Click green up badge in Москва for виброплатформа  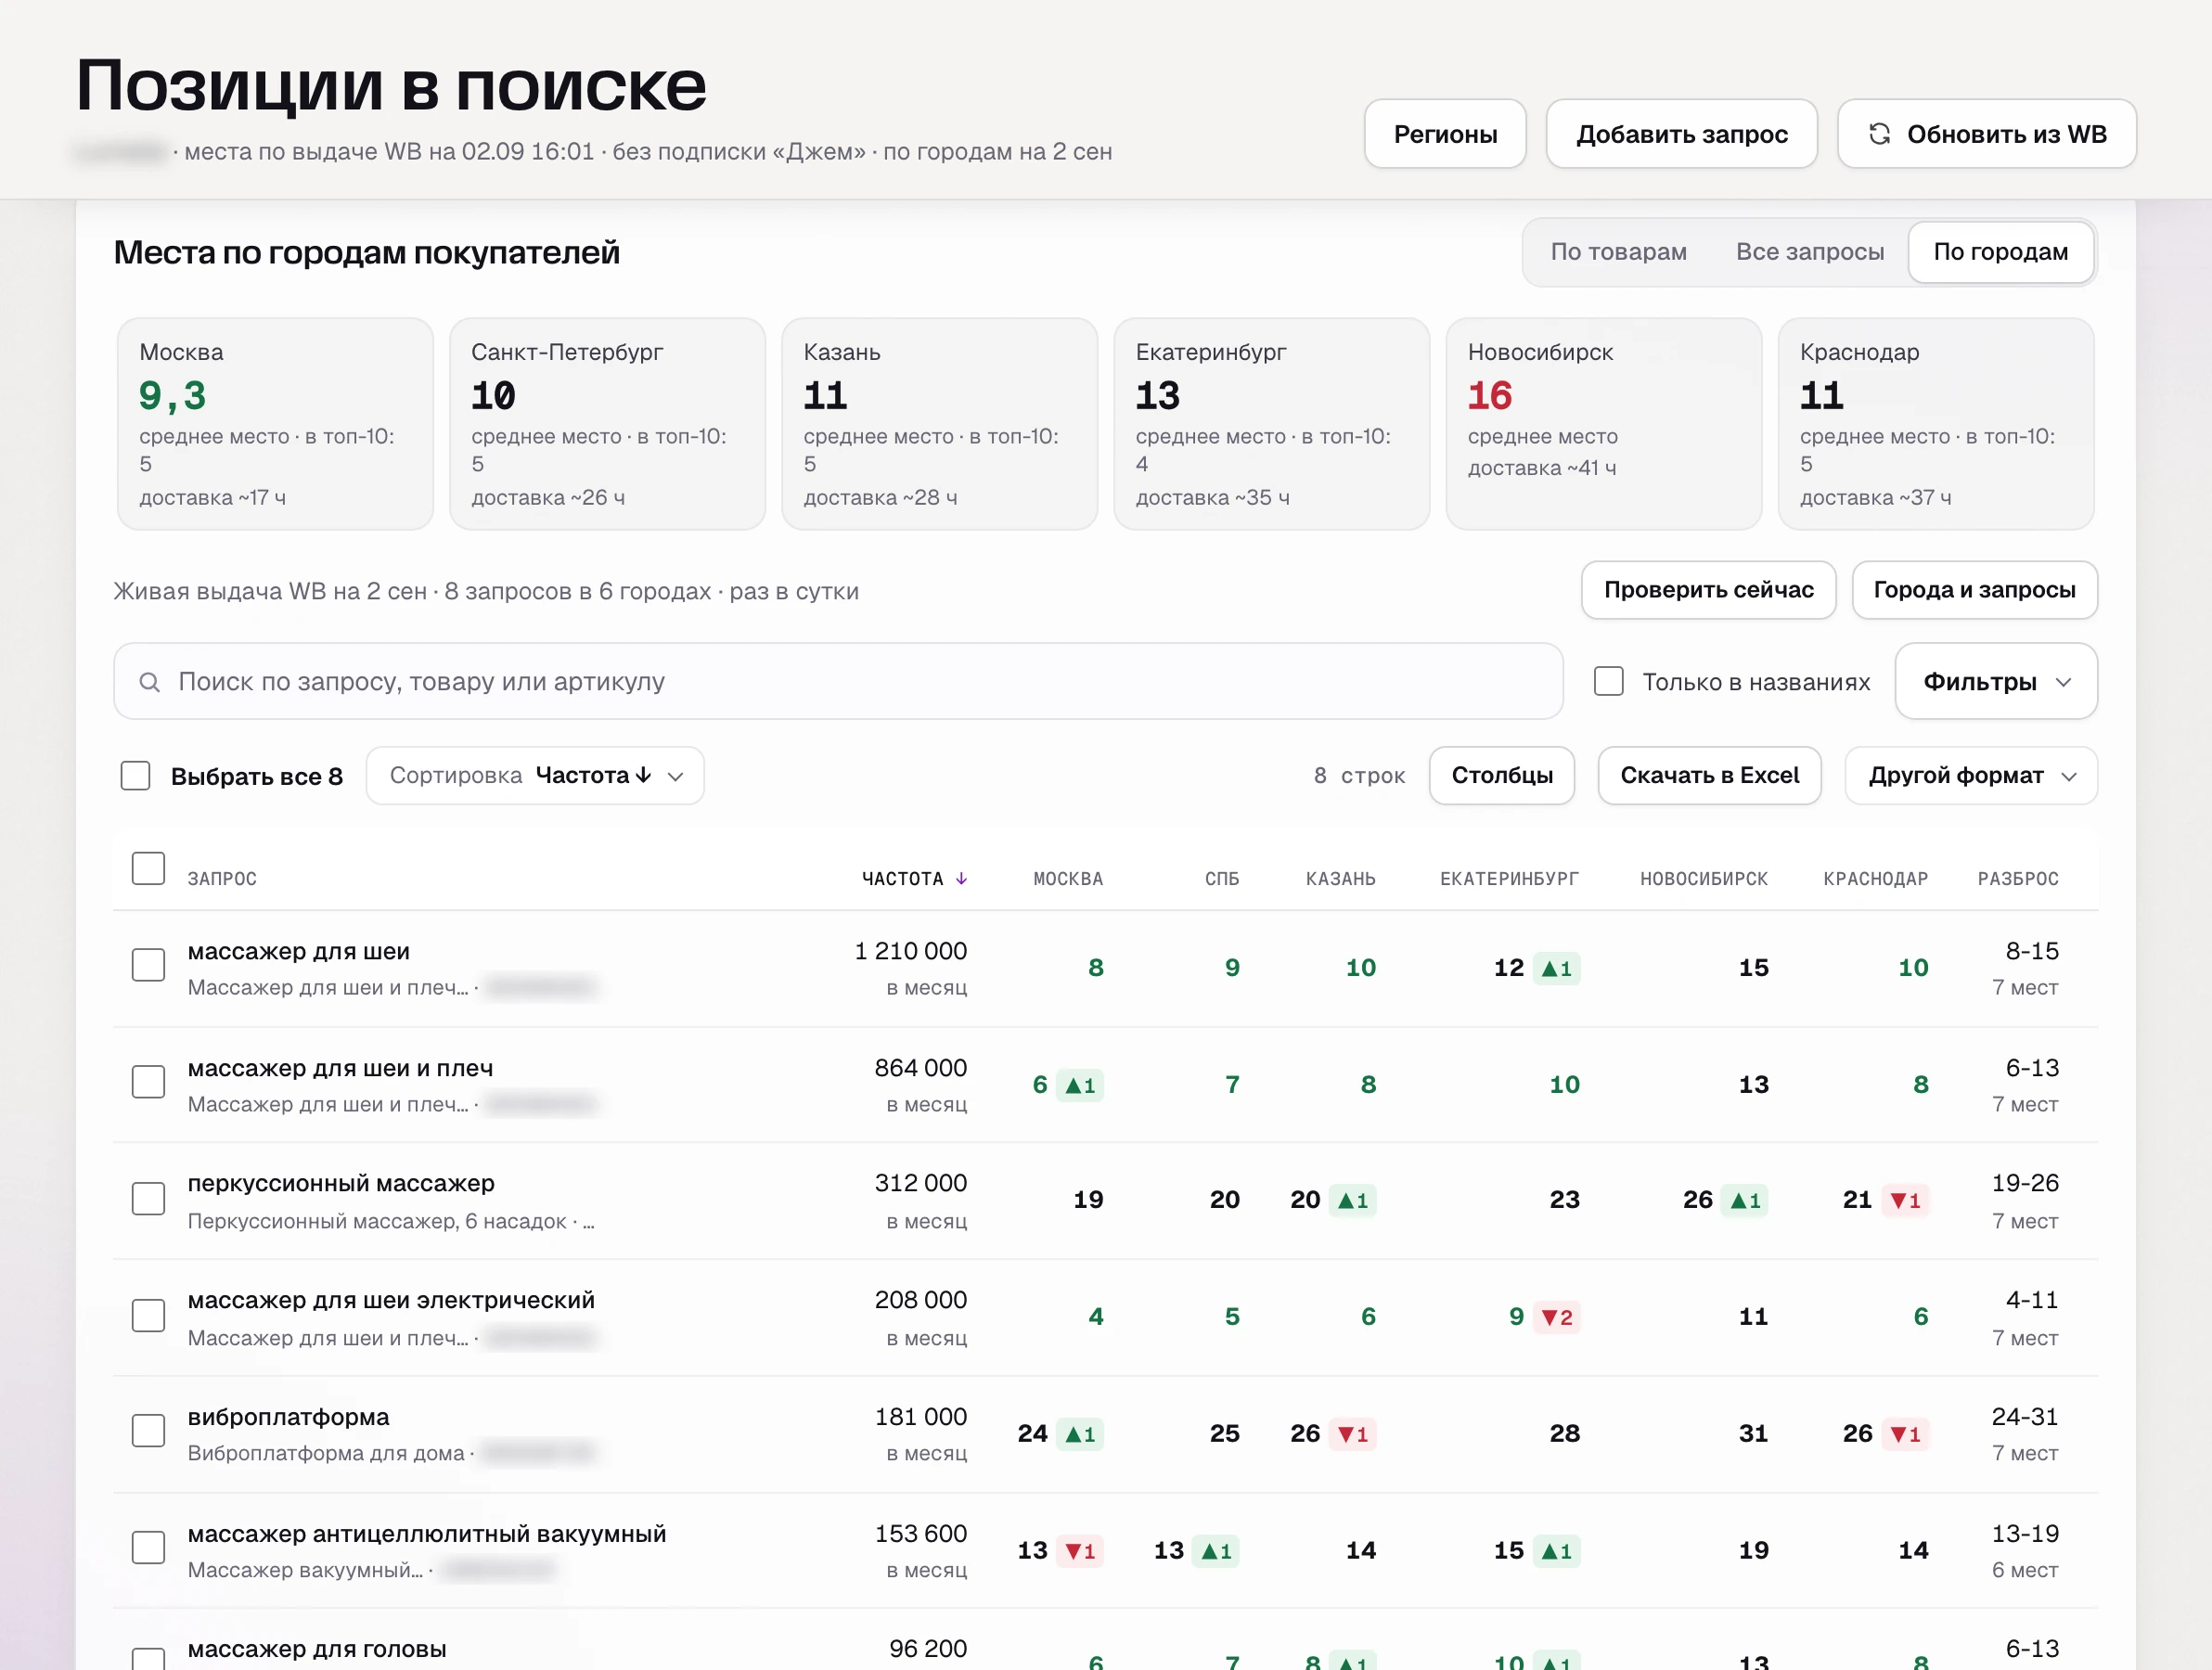click(x=1080, y=1434)
